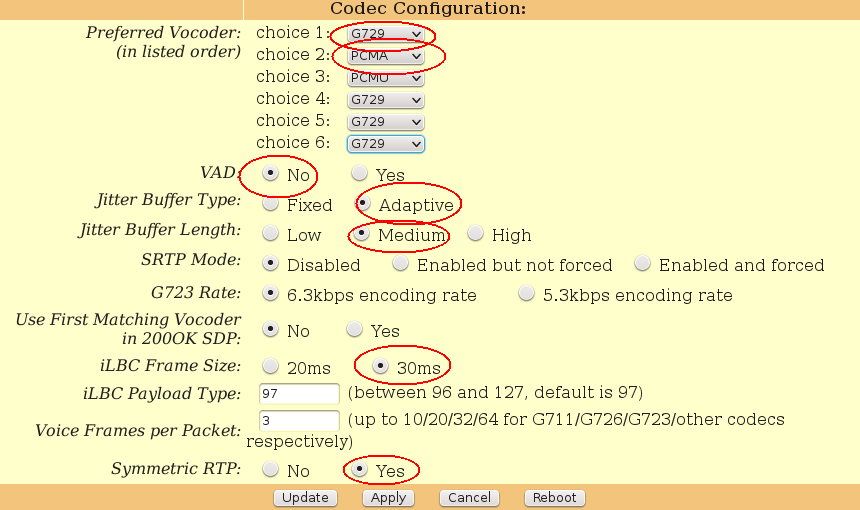Open the choice 1 vocoder dropdown
The image size is (860, 510).
click(x=386, y=35)
